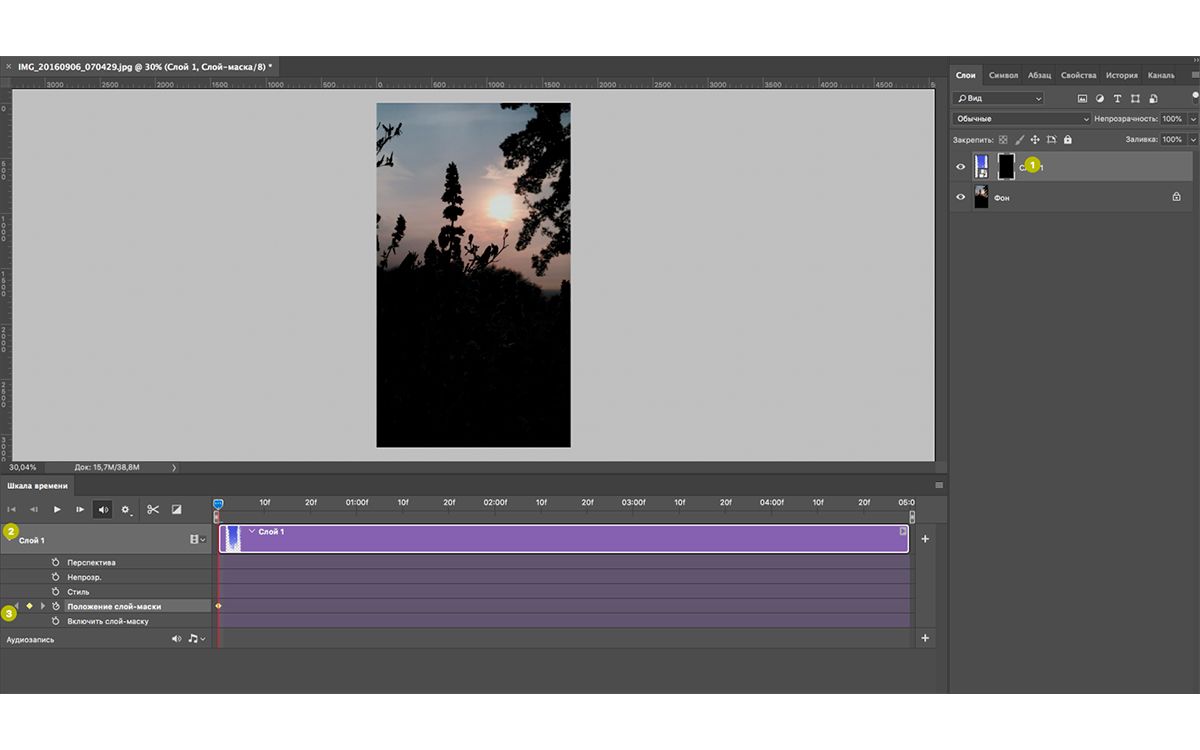The height and width of the screenshot is (750, 1200).
Task: Open the Непрозрачность slider arrow
Action: point(1191,119)
